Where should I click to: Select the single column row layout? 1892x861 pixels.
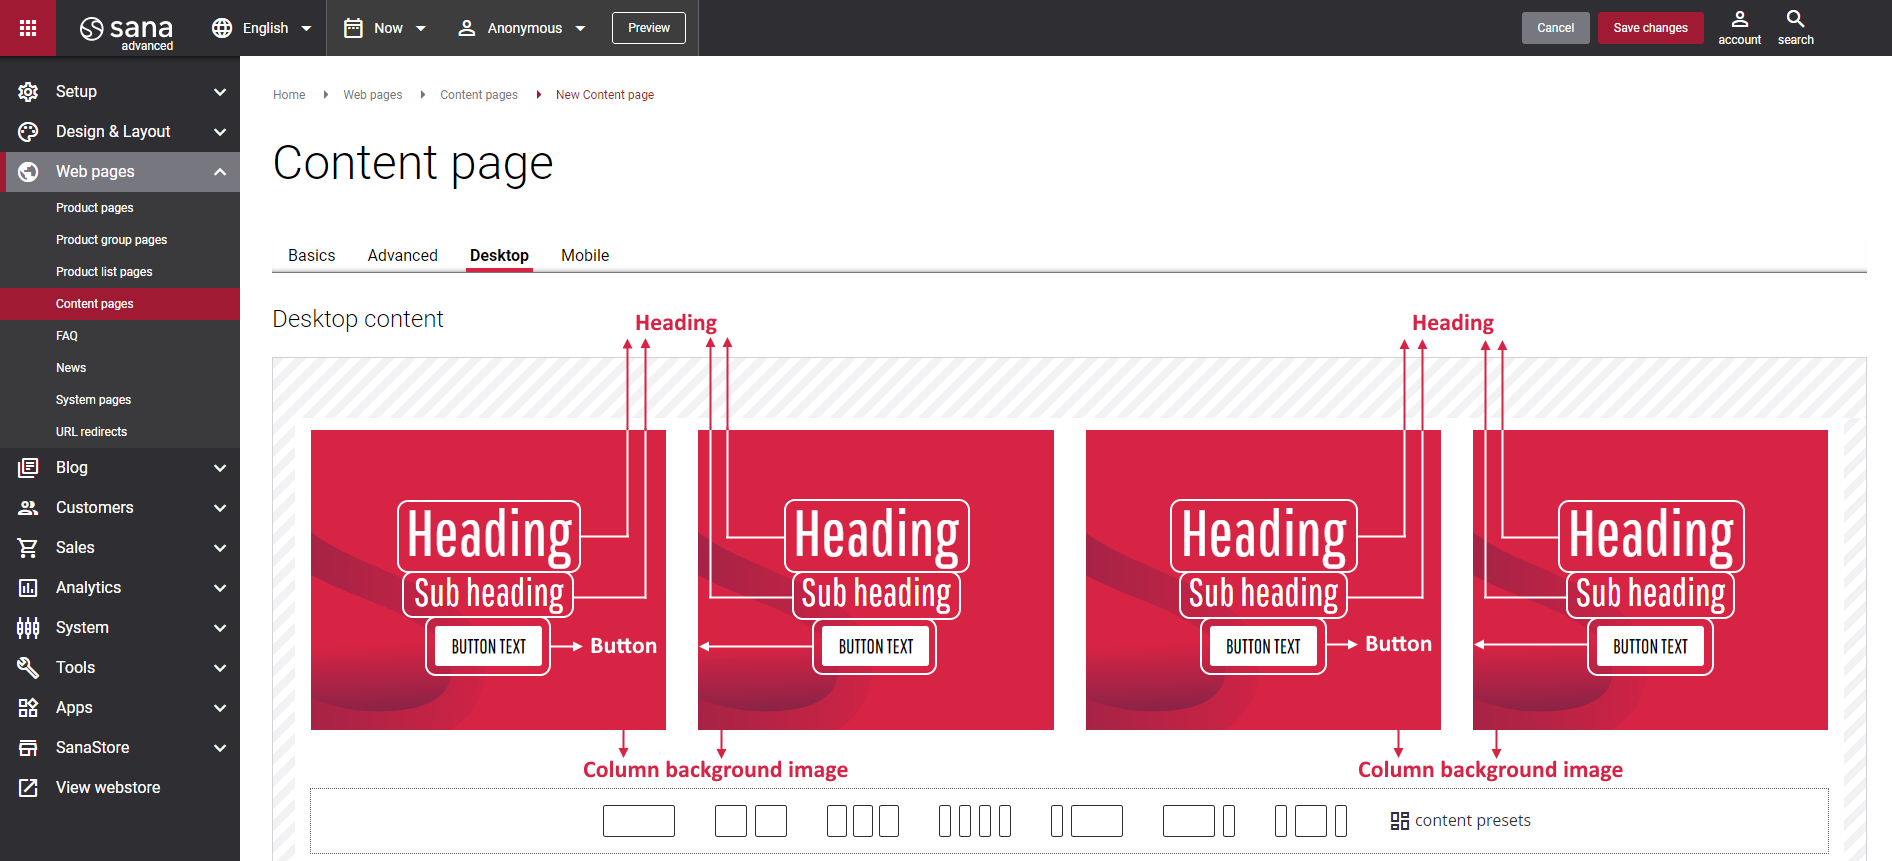click(x=638, y=821)
